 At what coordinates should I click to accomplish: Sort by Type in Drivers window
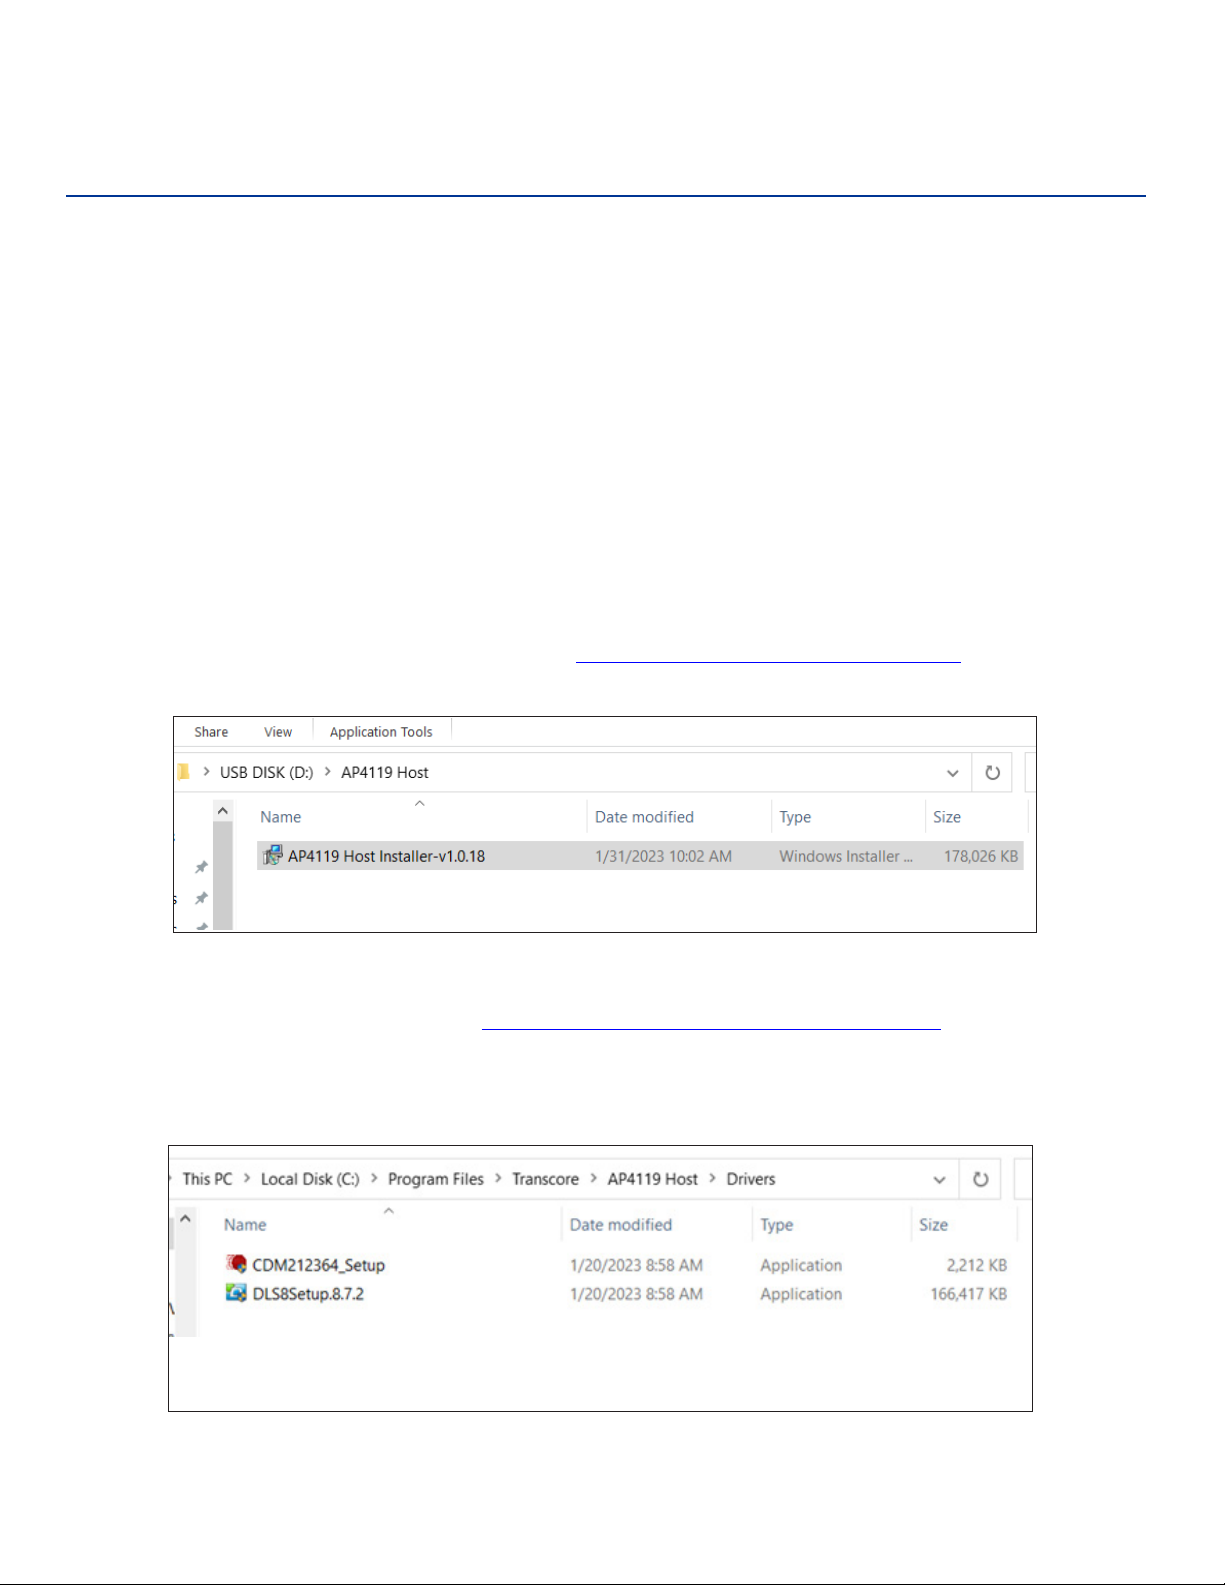[776, 1225]
